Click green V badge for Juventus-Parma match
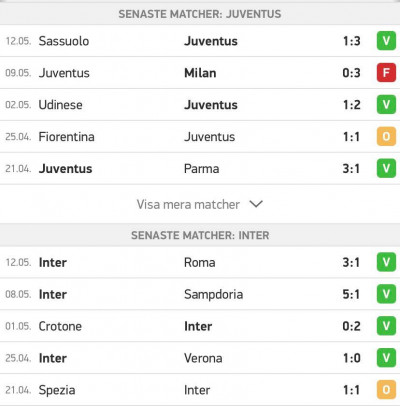The height and width of the screenshot is (406, 400). point(386,168)
